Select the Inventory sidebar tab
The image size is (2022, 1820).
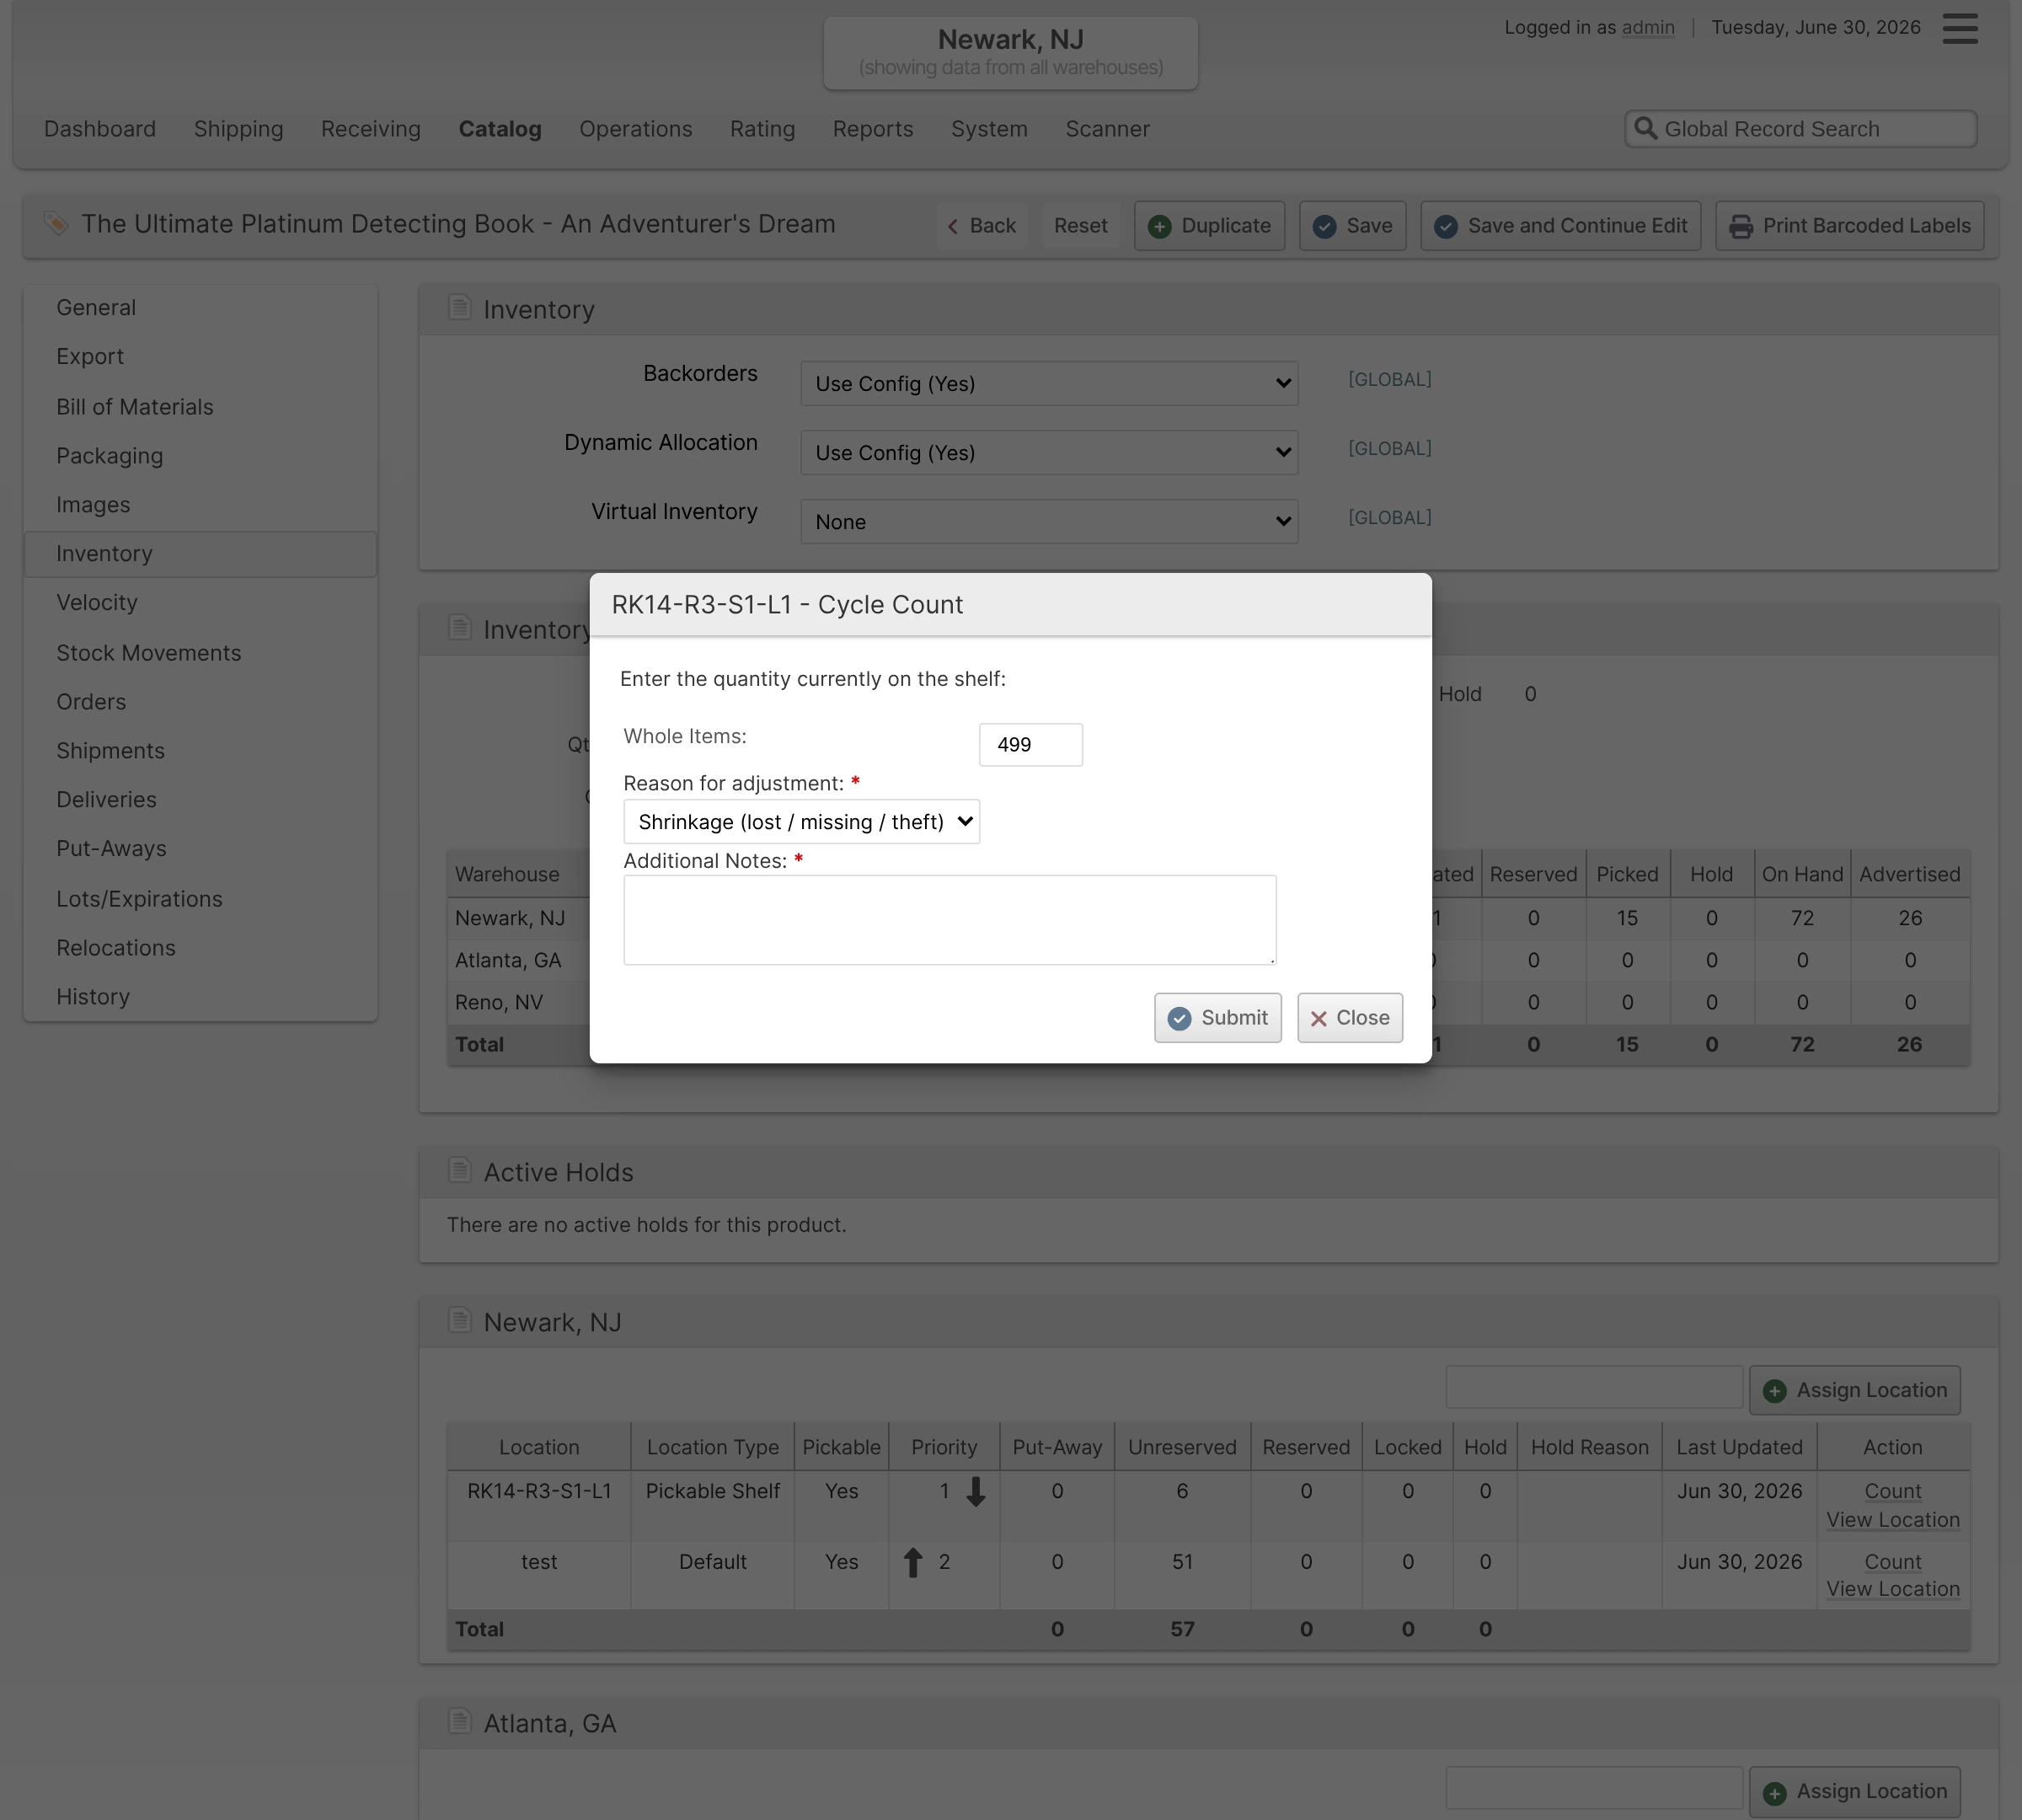[200, 553]
